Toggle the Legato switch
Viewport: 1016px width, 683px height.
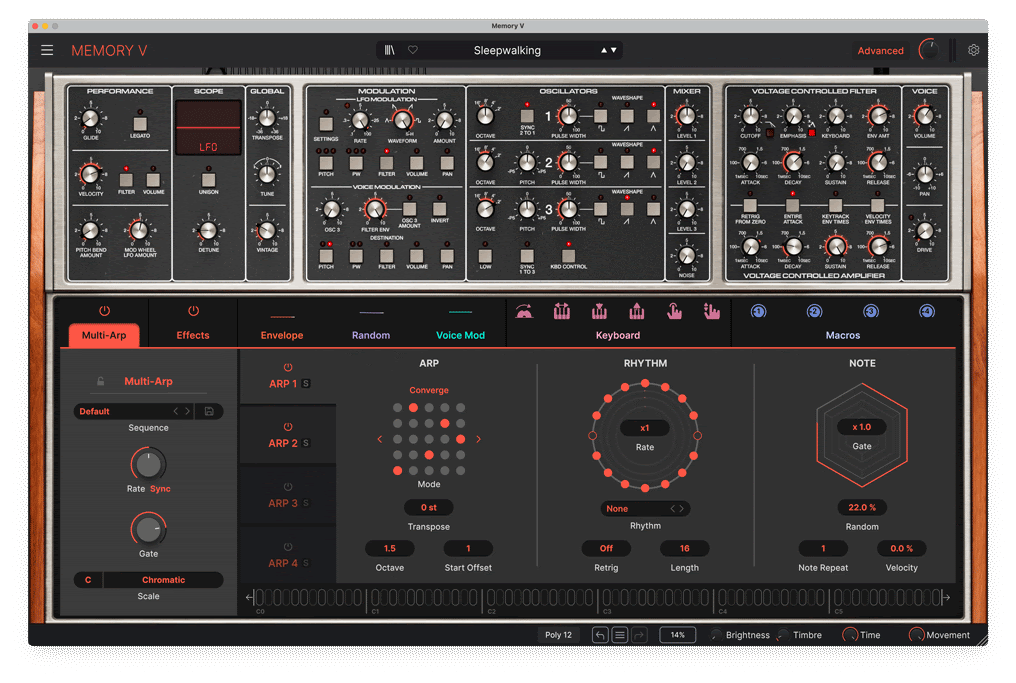pyautogui.click(x=140, y=123)
